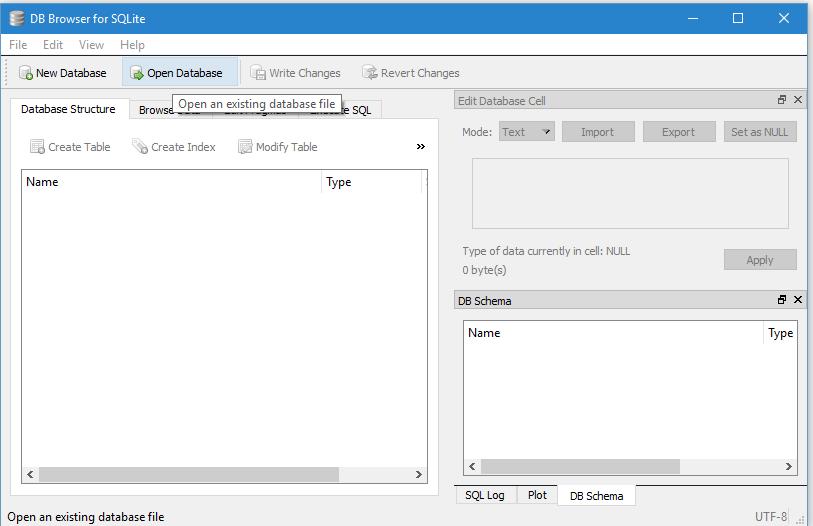The image size is (813, 526).
Task: Open the View menu
Action: (x=91, y=45)
